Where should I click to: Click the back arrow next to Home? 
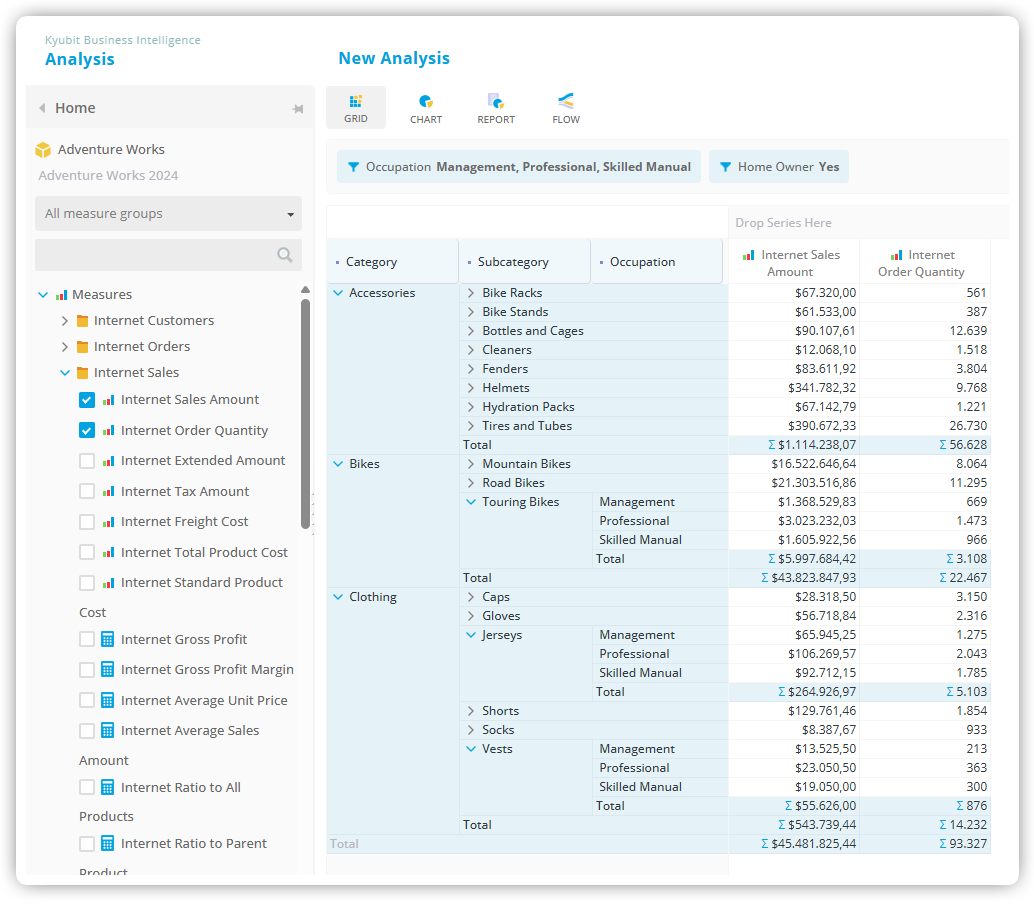(42, 108)
